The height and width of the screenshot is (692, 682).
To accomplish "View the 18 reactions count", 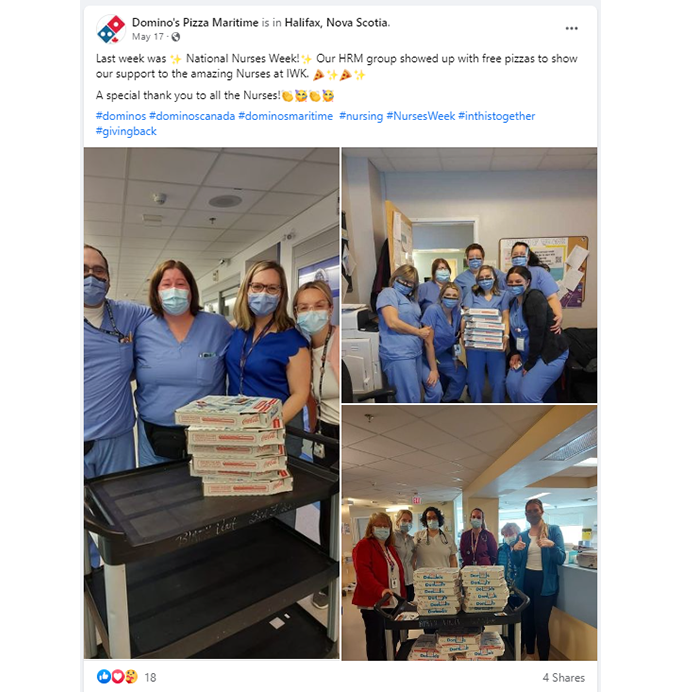I will tap(151, 677).
